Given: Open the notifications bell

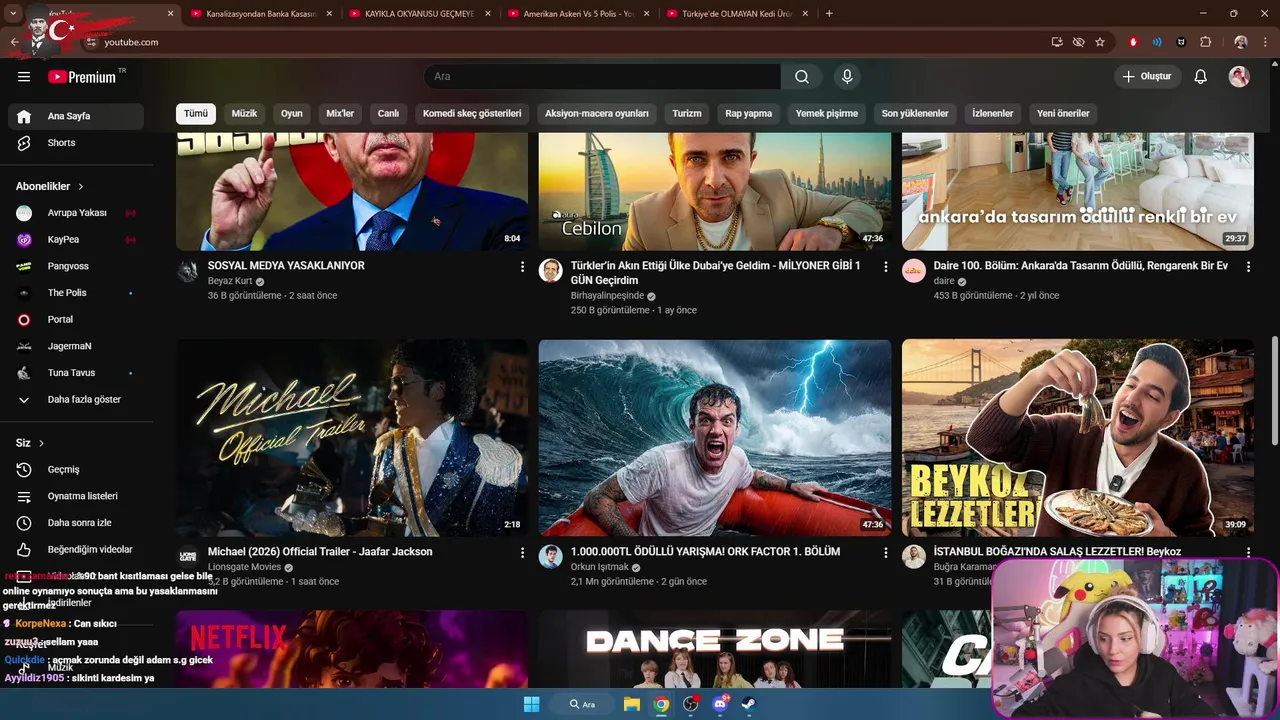Looking at the screenshot, I should [1201, 77].
